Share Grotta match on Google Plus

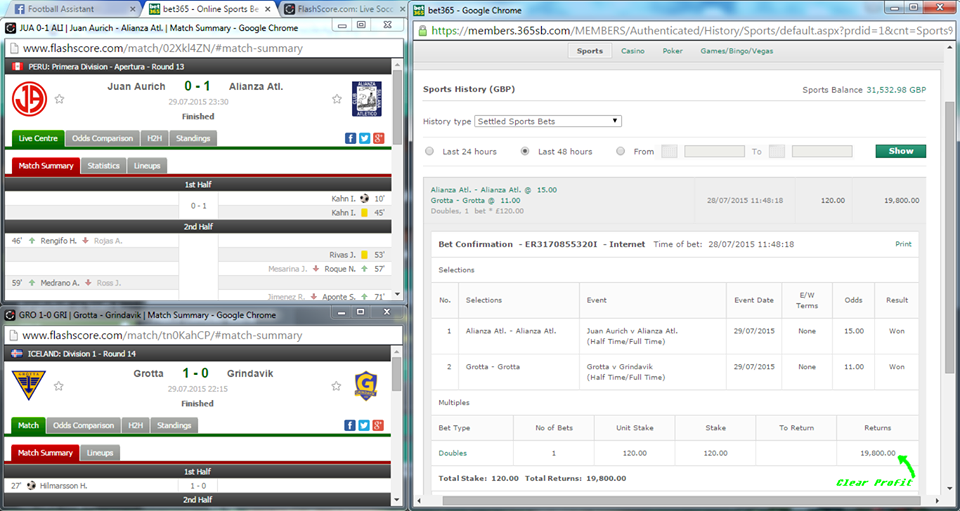click(378, 425)
